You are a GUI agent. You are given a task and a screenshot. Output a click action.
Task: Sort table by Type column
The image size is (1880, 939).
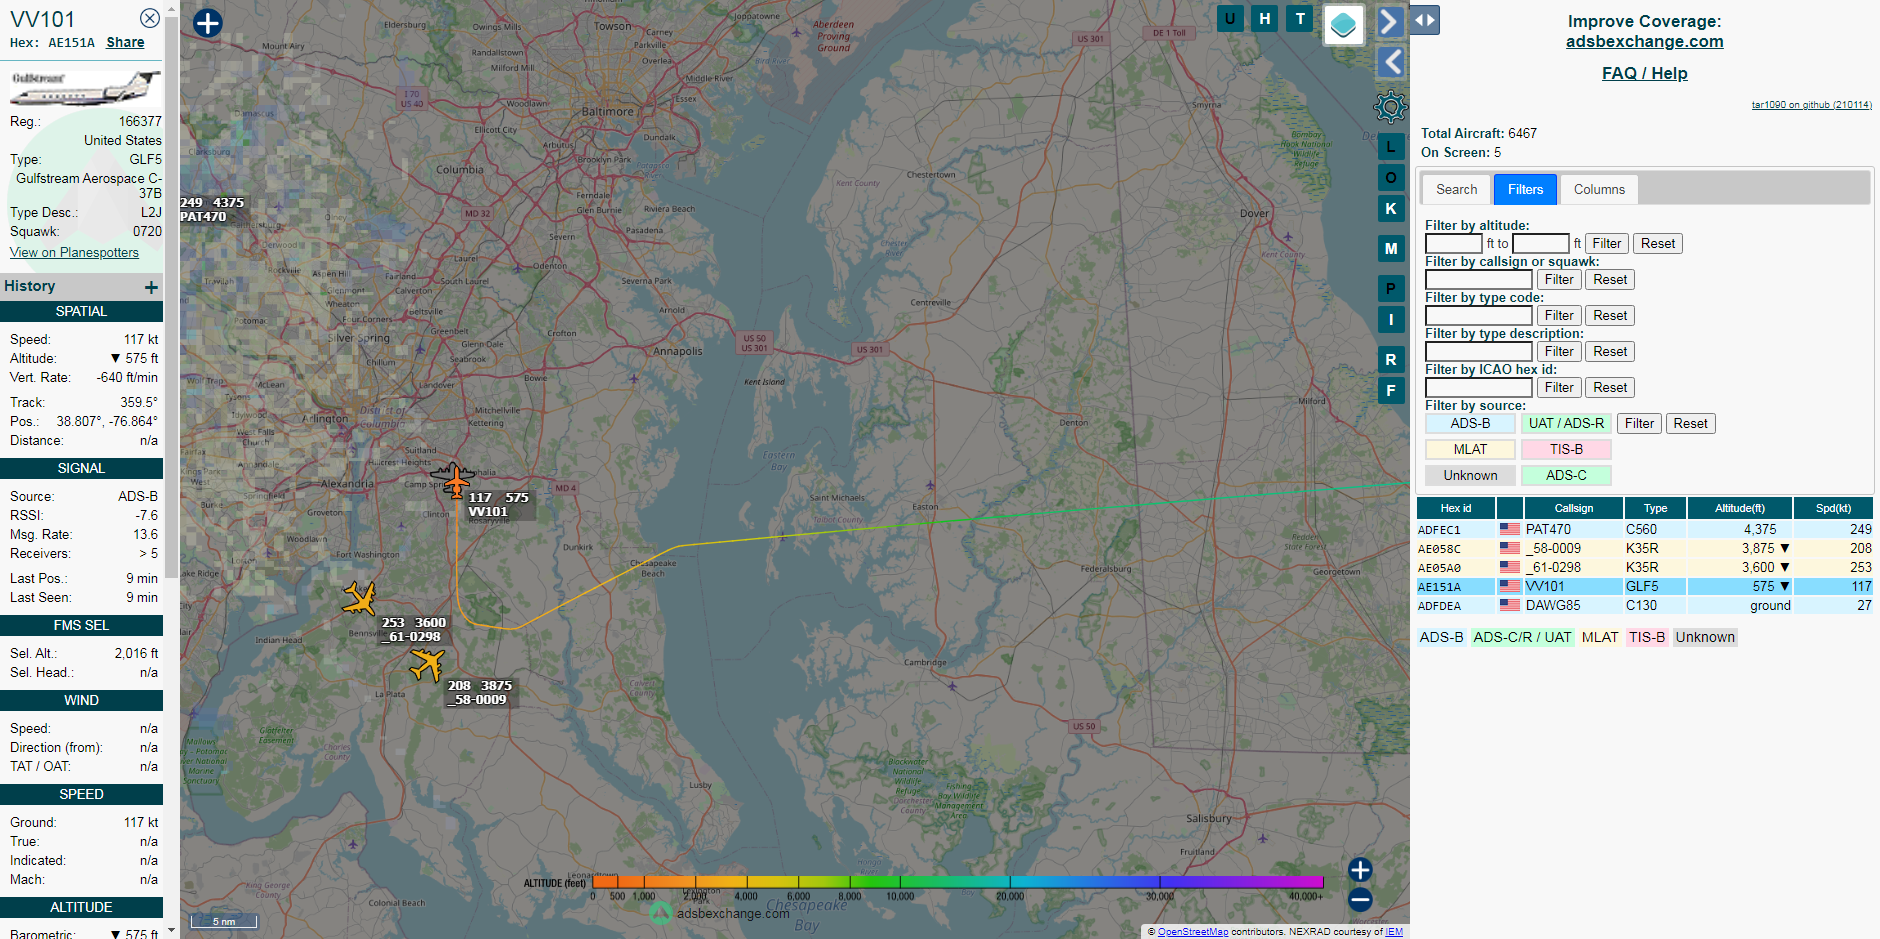(1655, 508)
